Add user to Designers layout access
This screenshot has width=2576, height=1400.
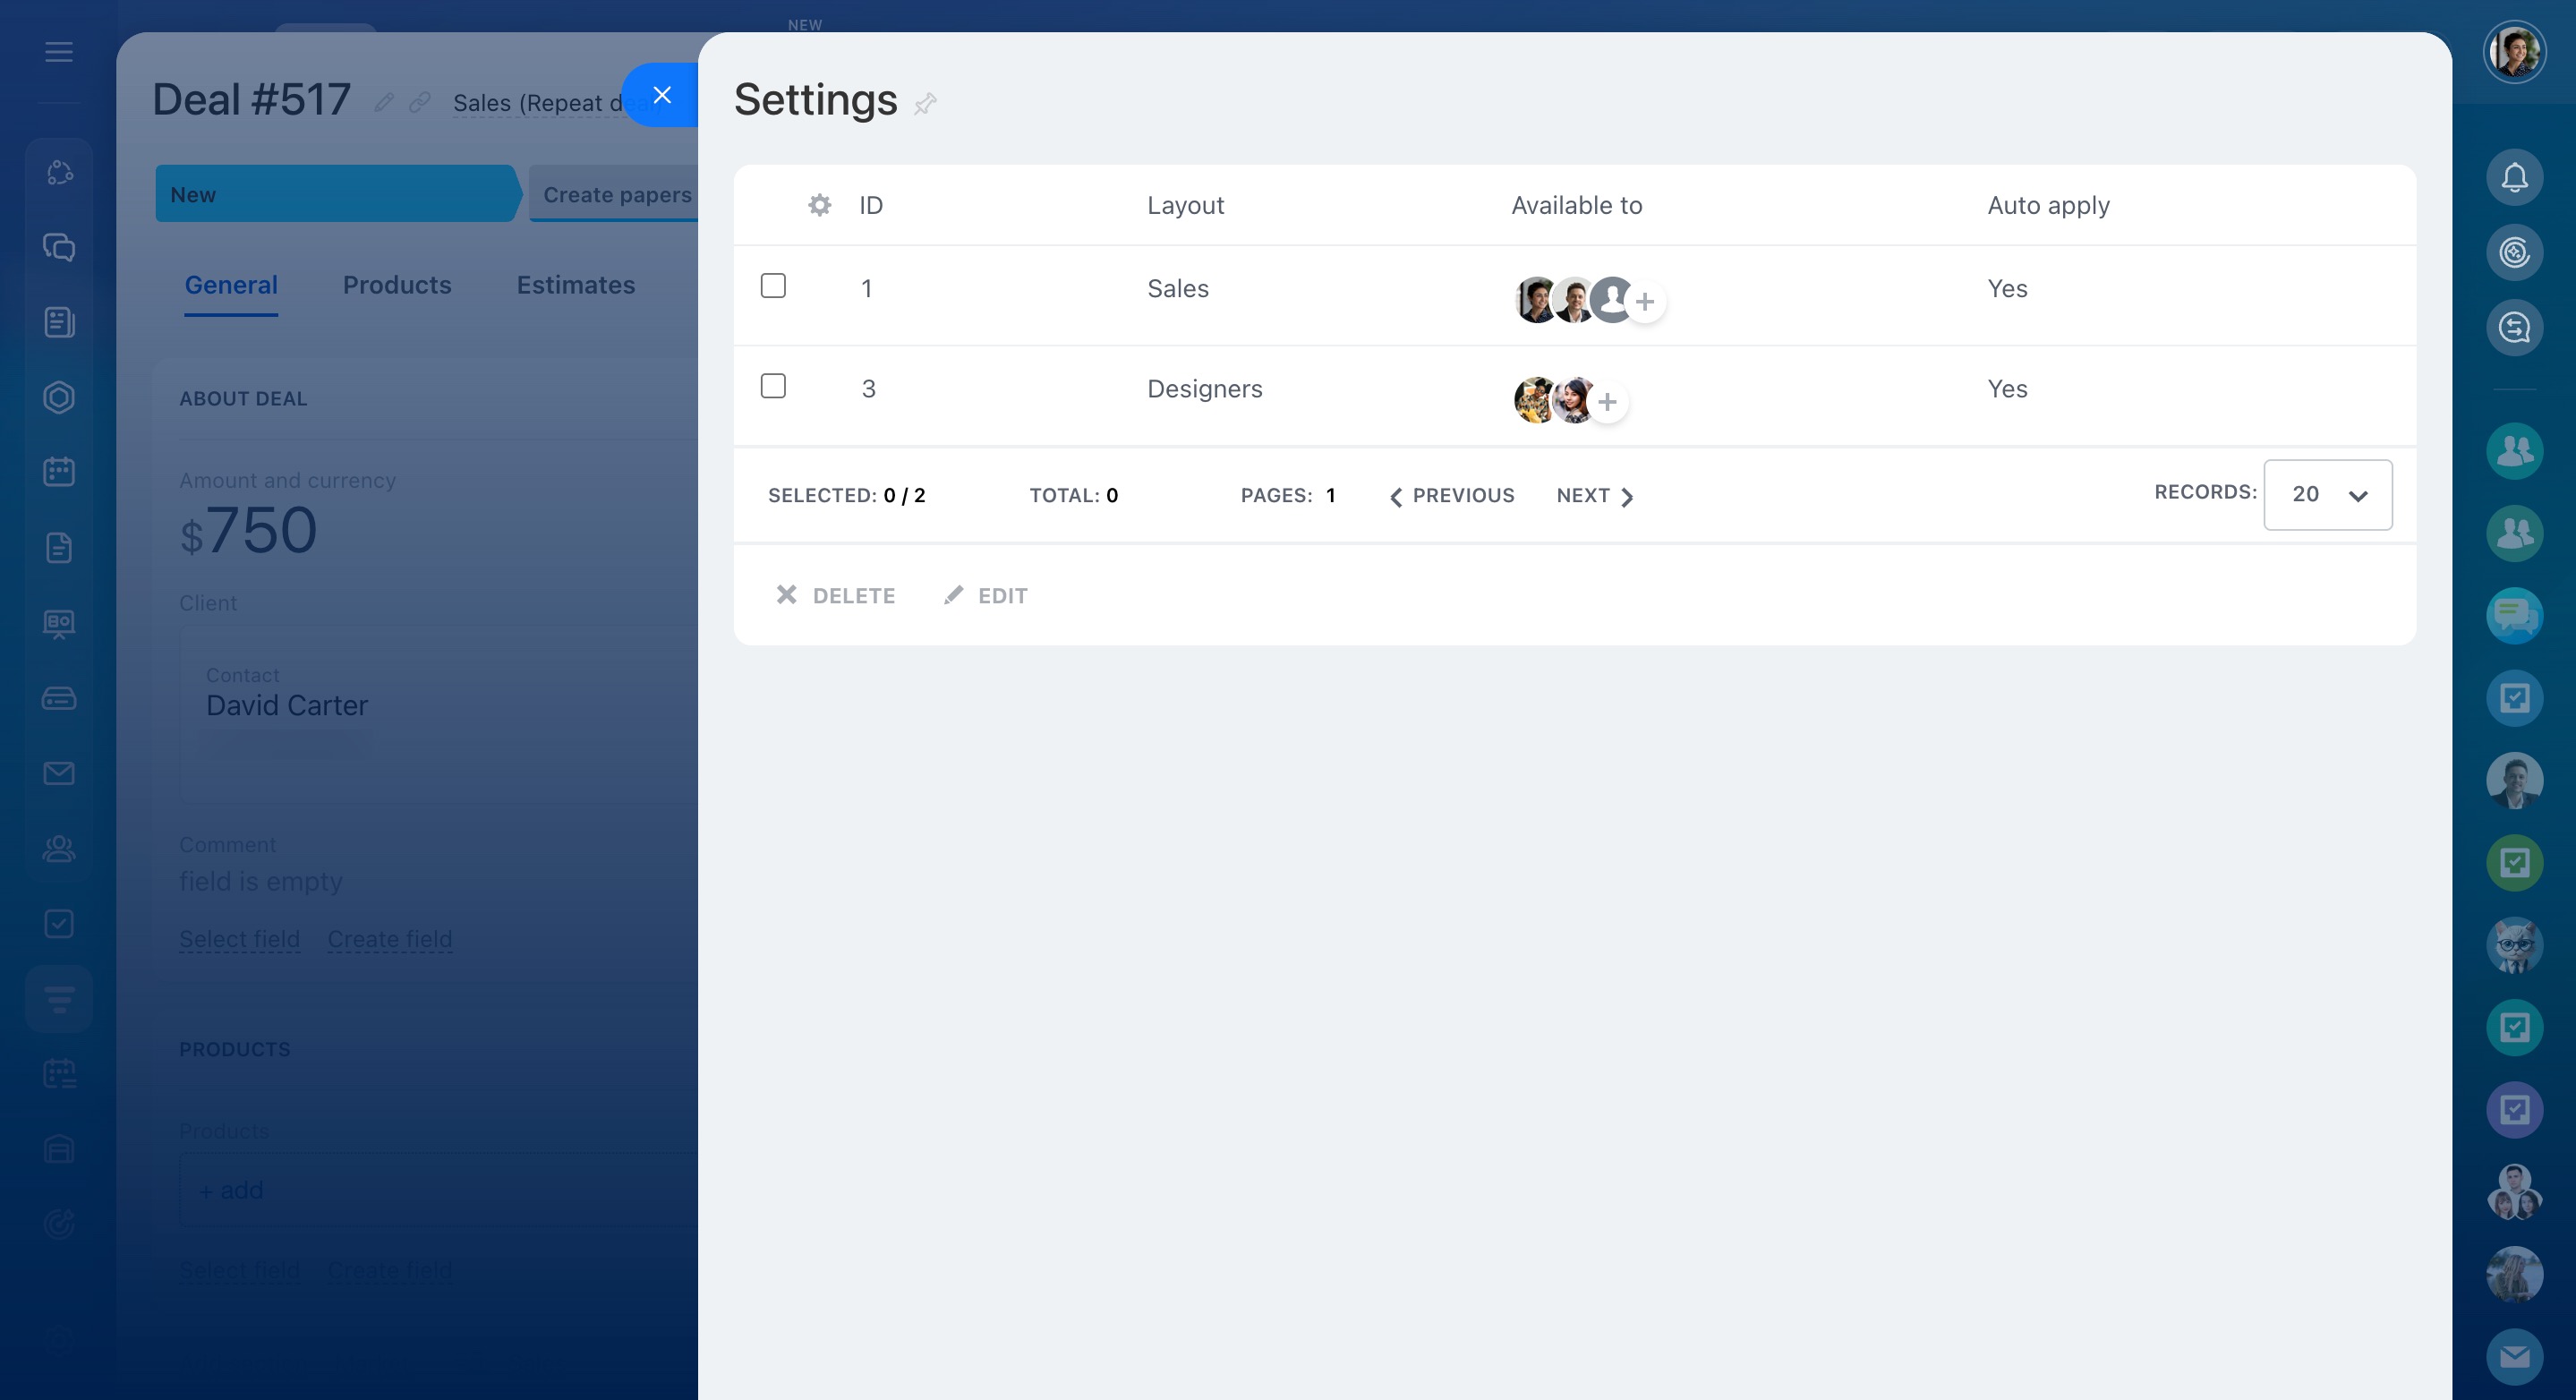[1607, 402]
